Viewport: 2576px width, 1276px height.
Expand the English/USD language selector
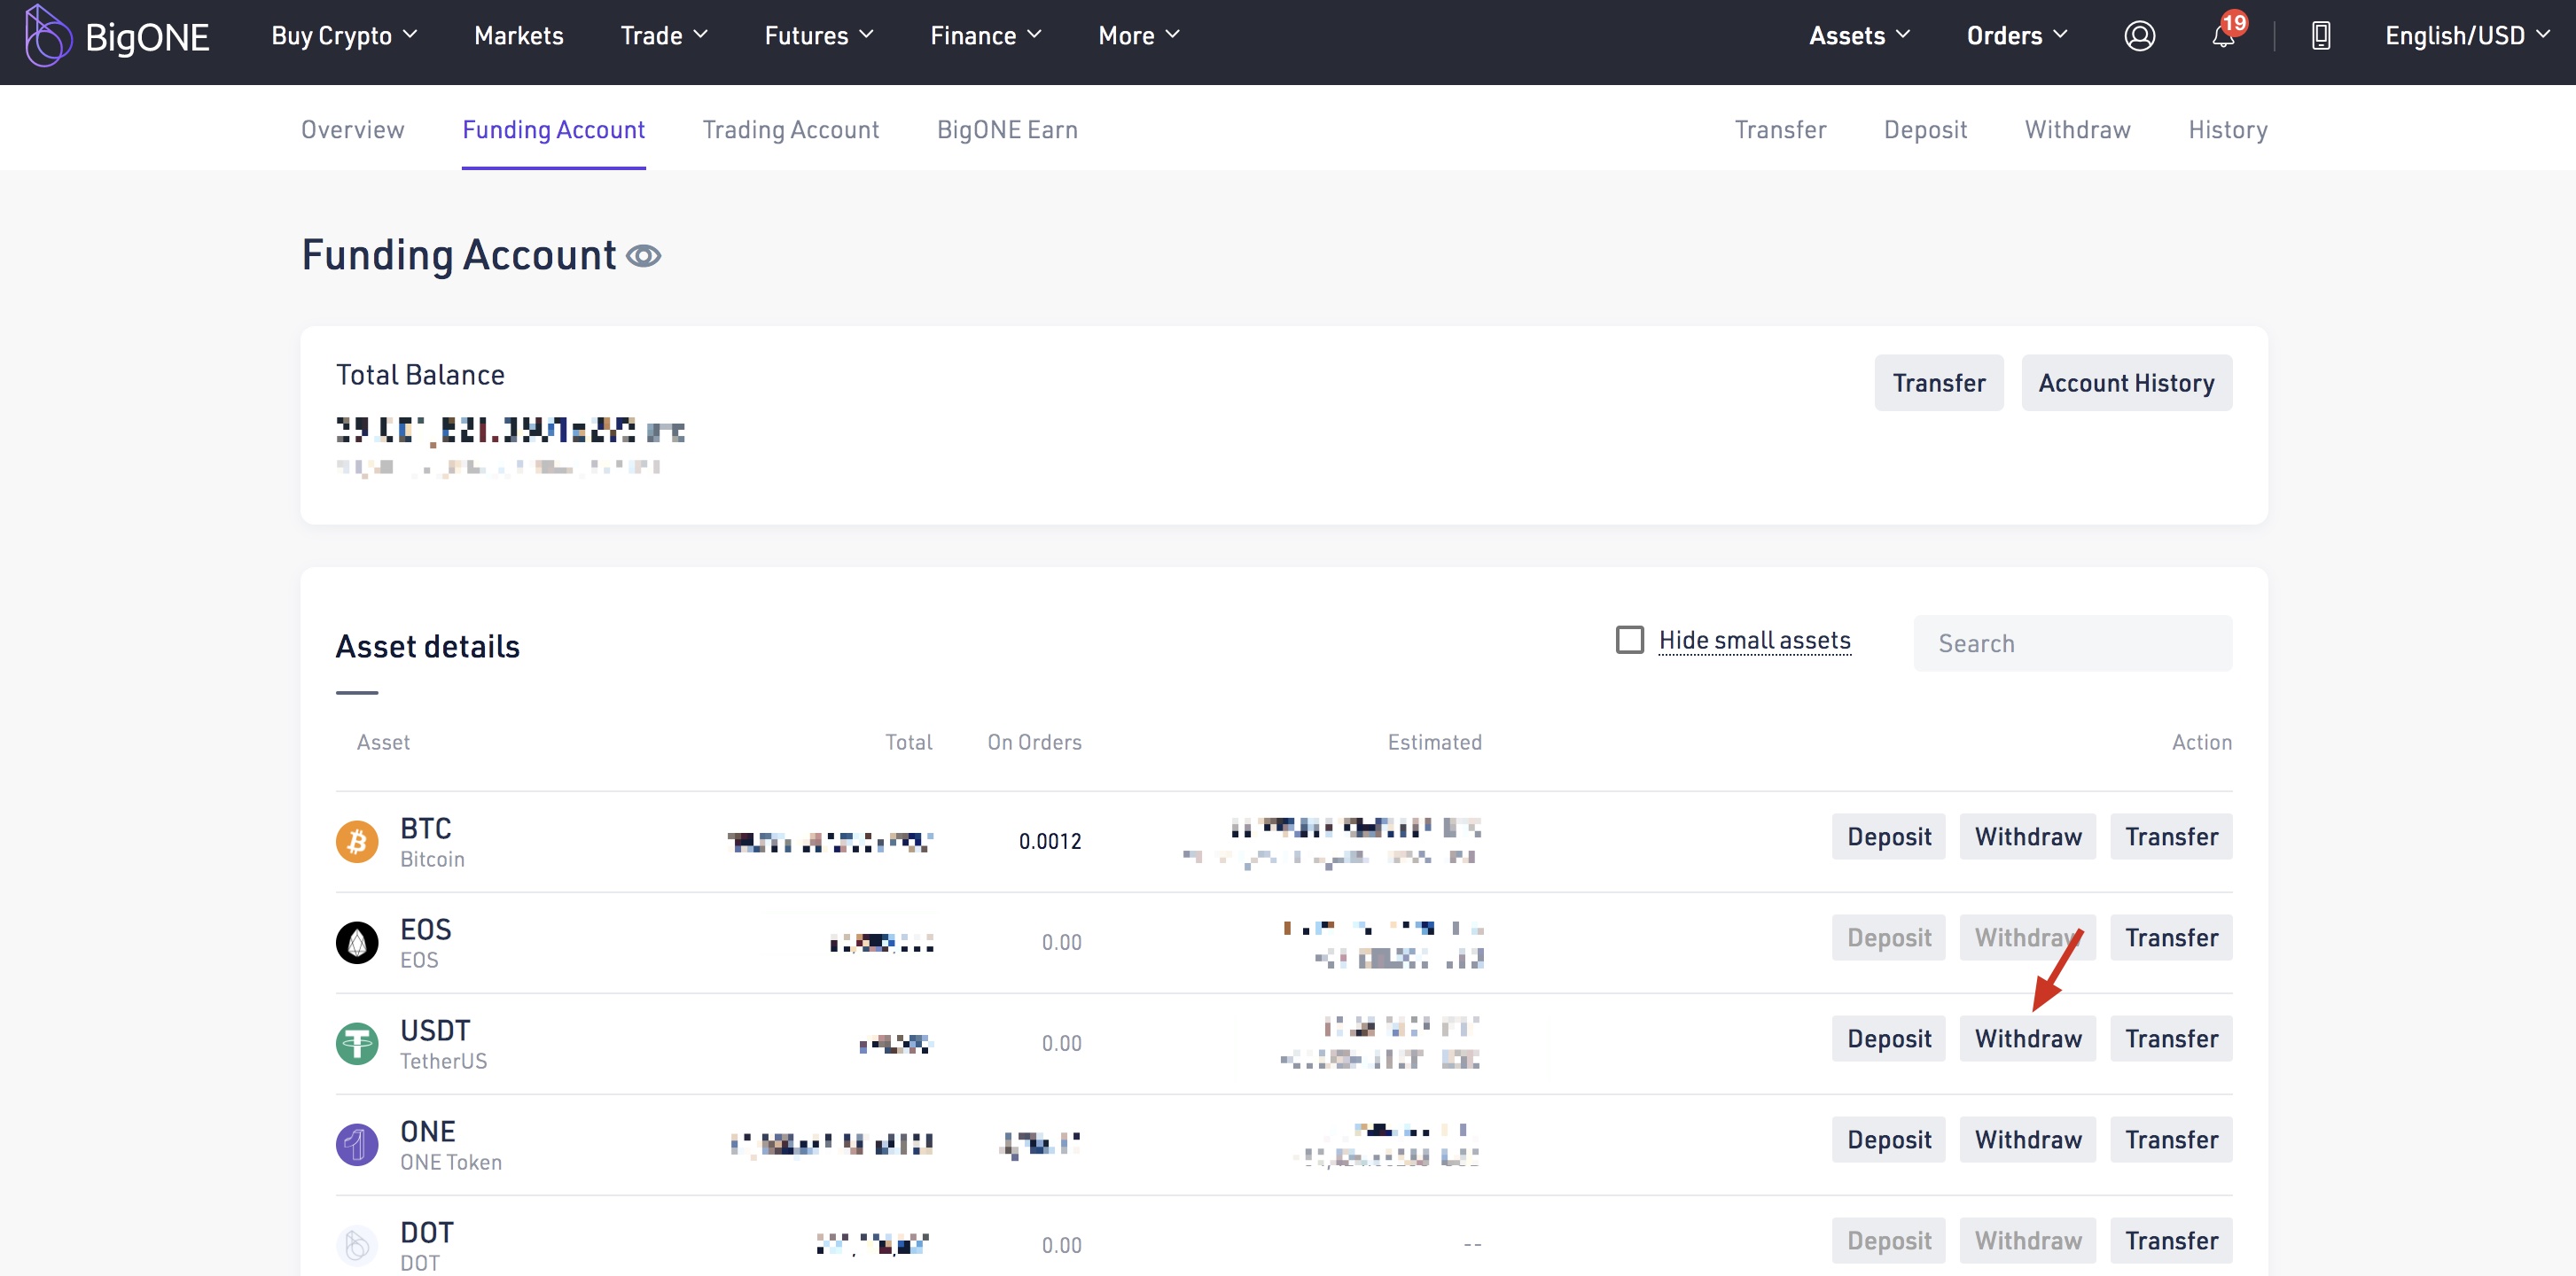(x=2465, y=36)
